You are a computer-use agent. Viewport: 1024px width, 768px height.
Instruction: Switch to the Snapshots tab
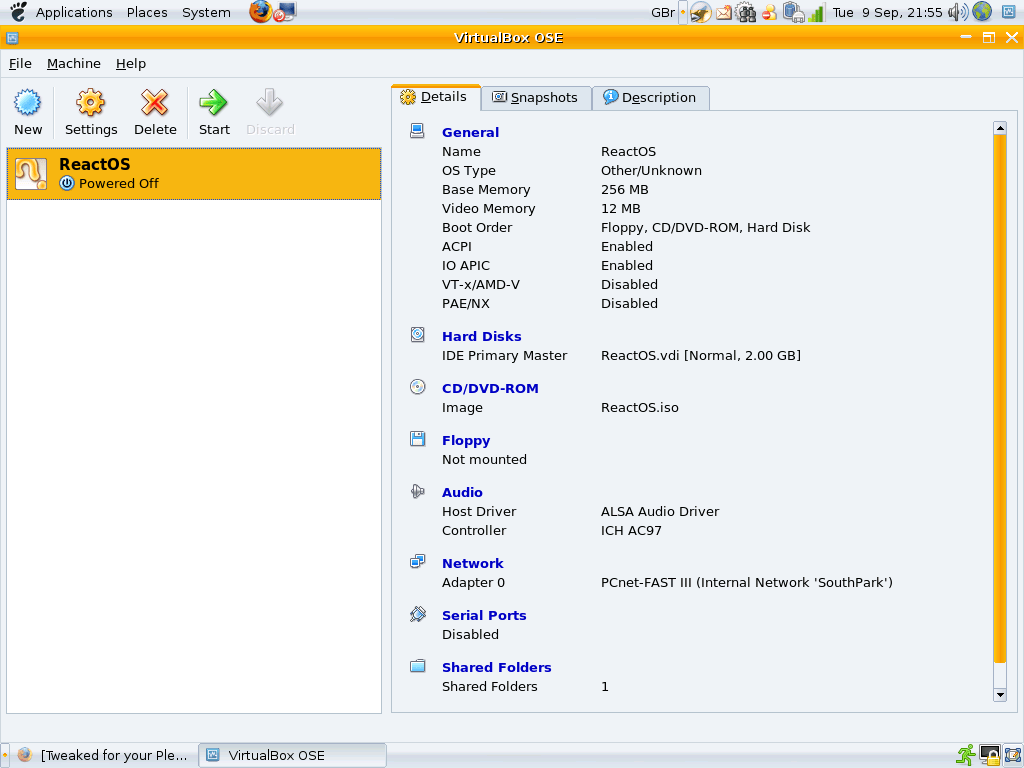point(537,97)
